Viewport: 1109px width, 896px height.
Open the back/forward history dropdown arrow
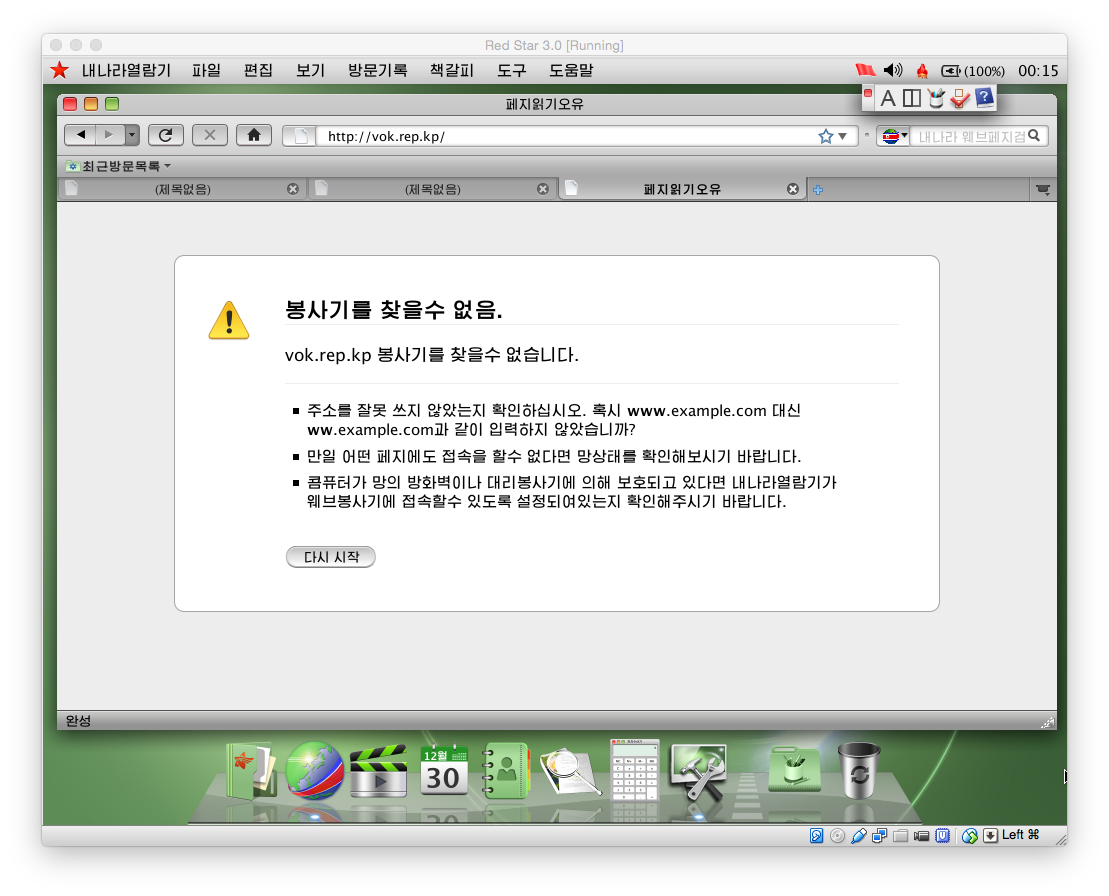(131, 135)
